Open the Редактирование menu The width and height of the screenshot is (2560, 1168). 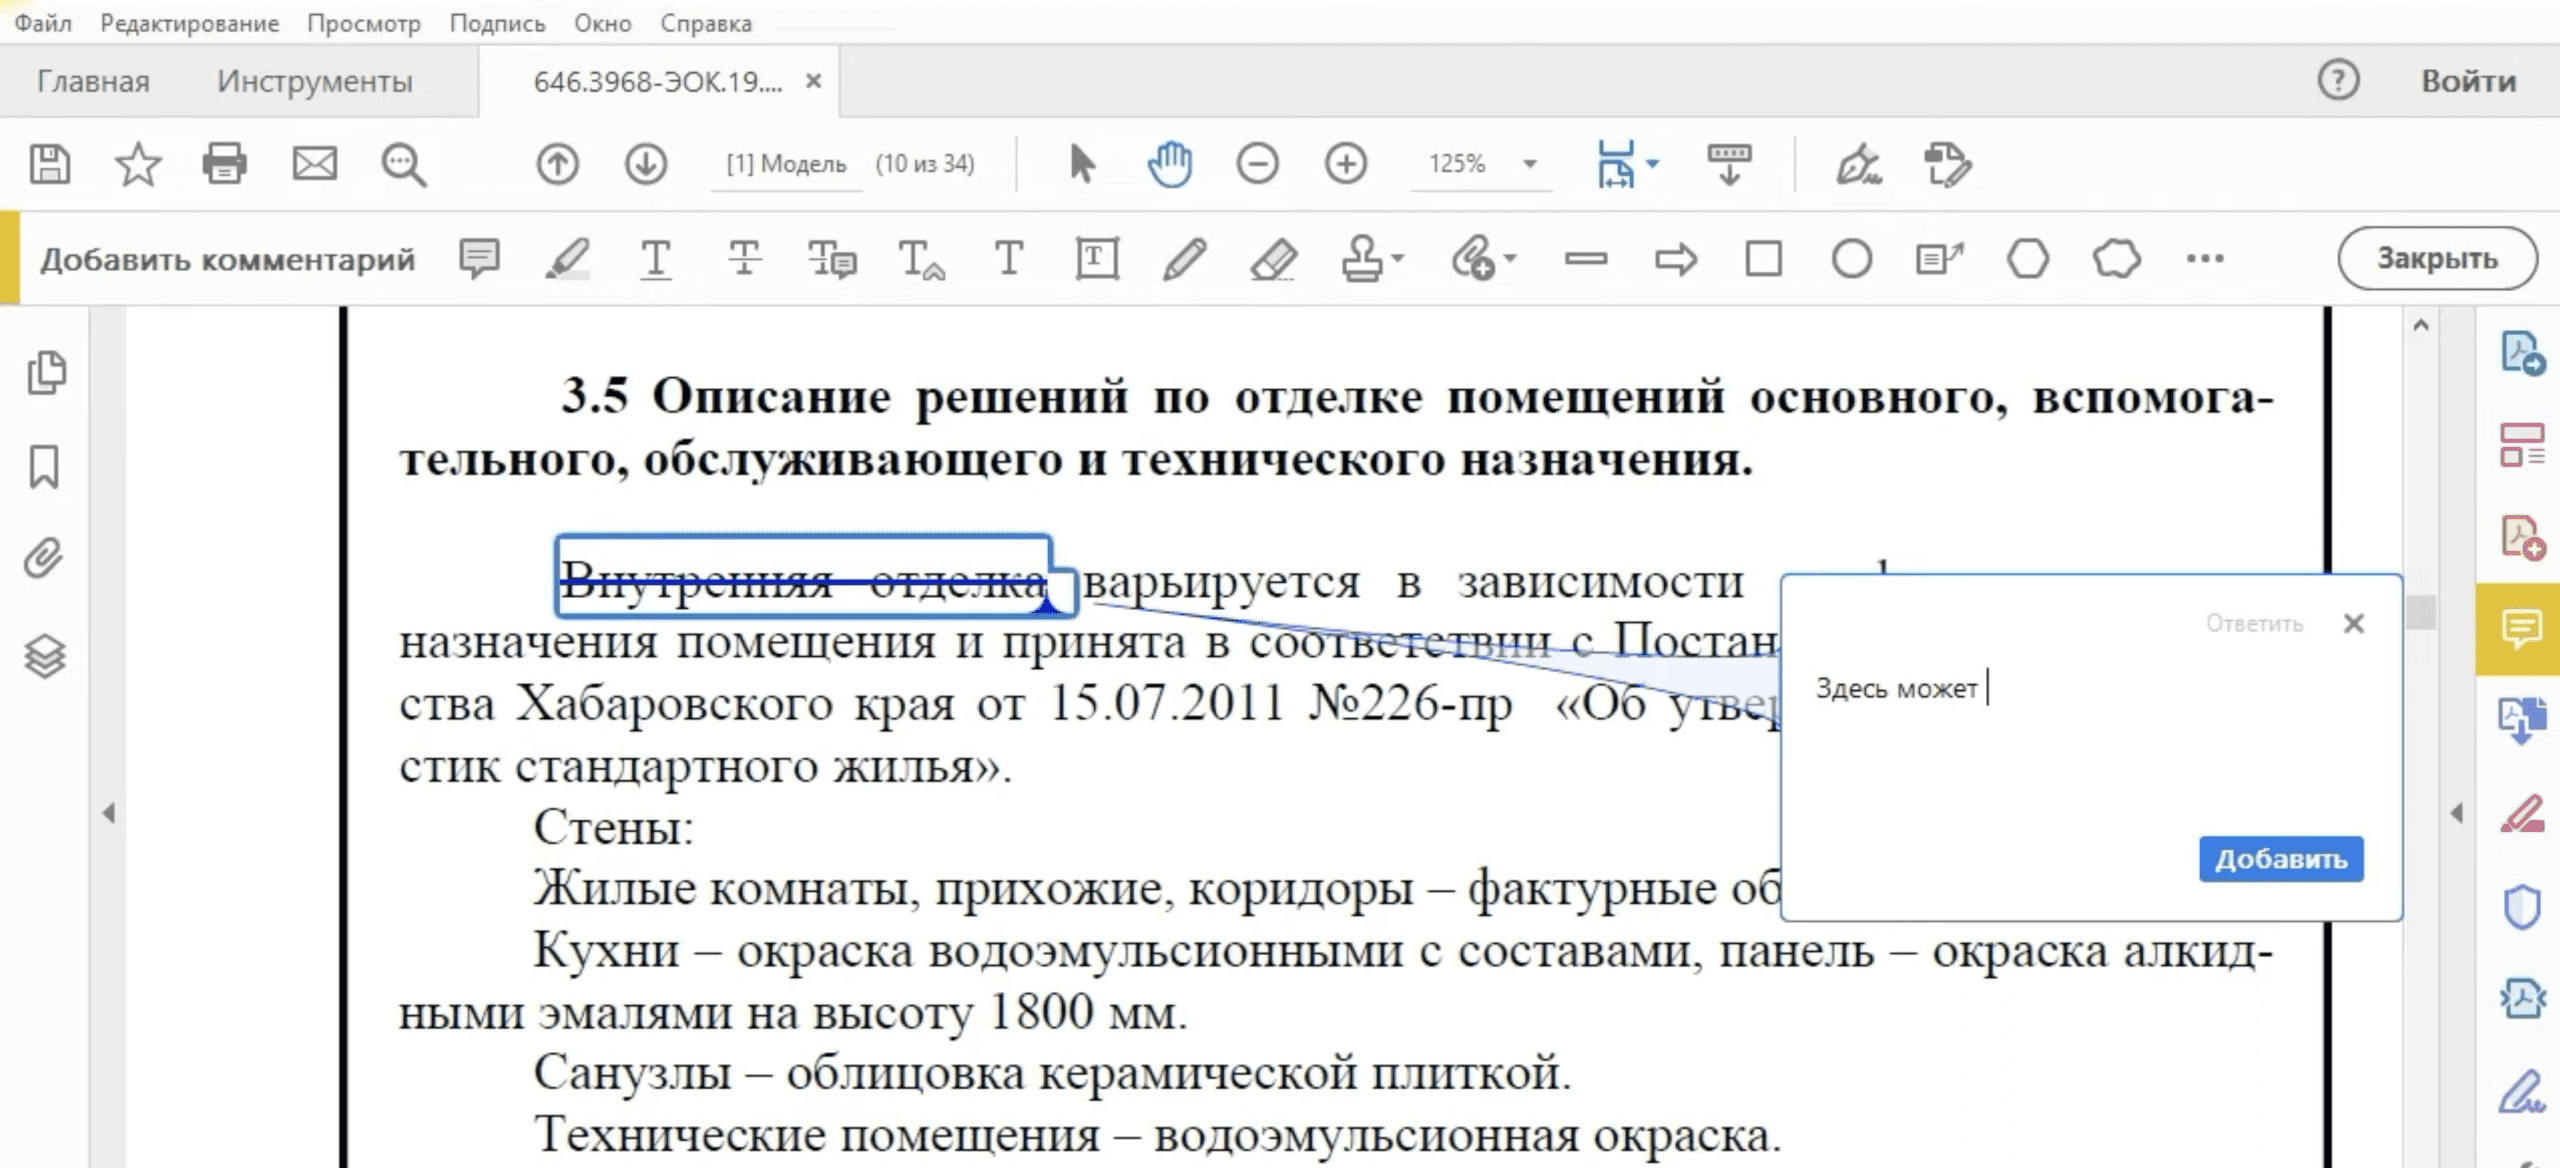(x=189, y=23)
